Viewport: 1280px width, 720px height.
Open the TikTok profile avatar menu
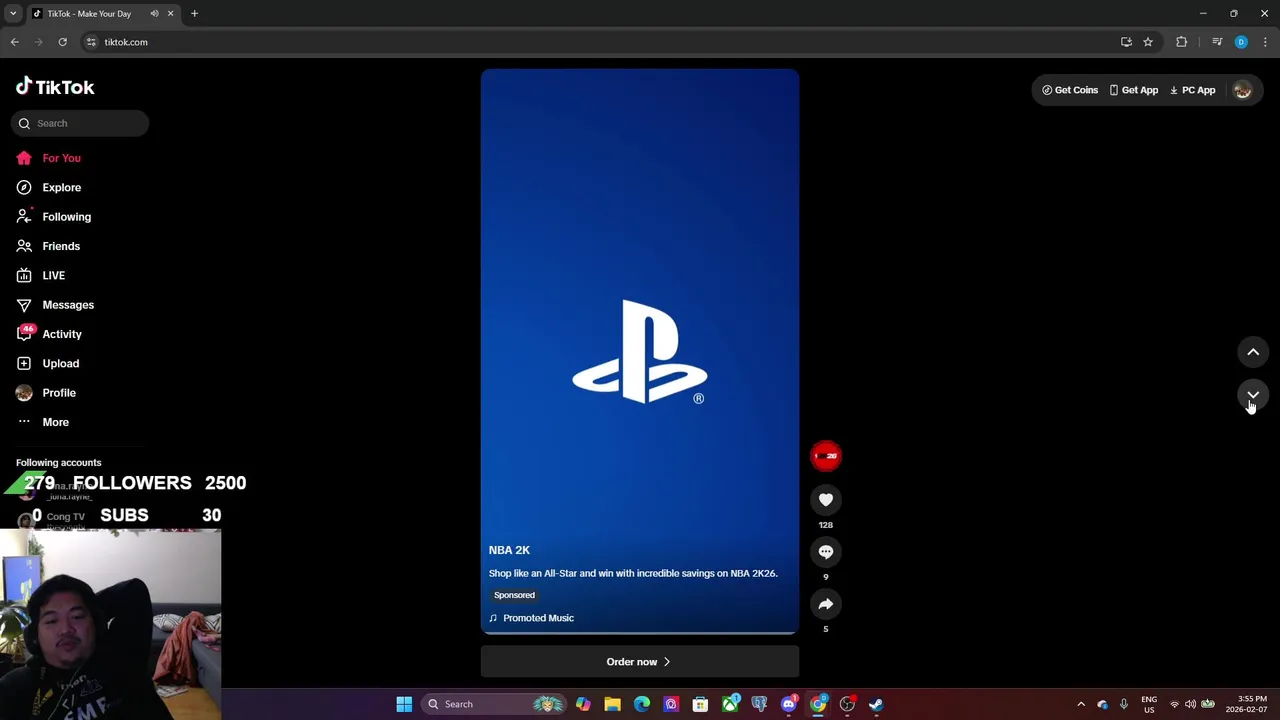(1242, 90)
